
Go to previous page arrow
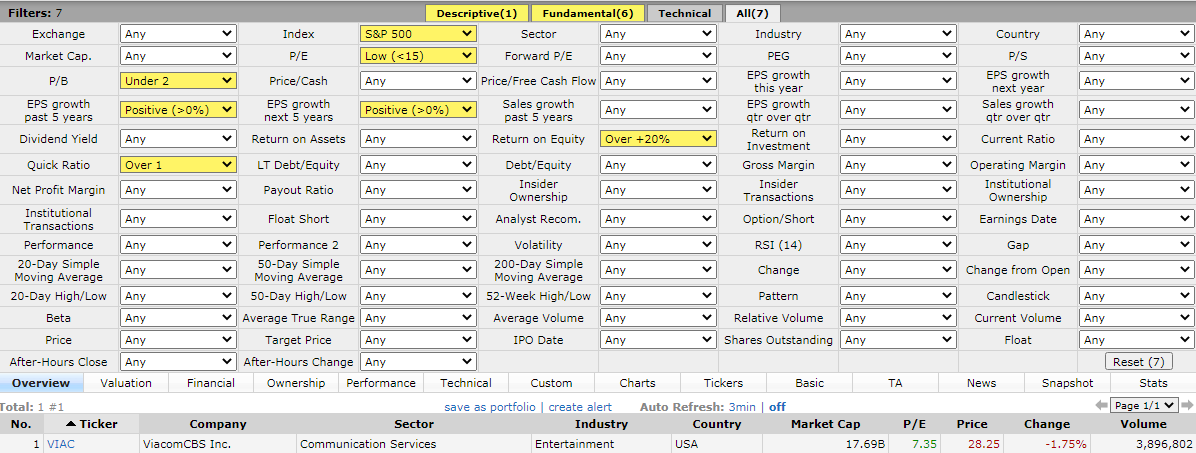tap(1101, 406)
